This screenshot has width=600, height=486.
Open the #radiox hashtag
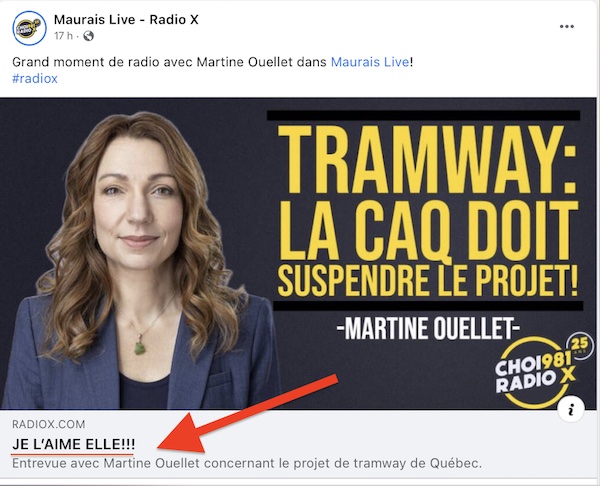tap(35, 78)
